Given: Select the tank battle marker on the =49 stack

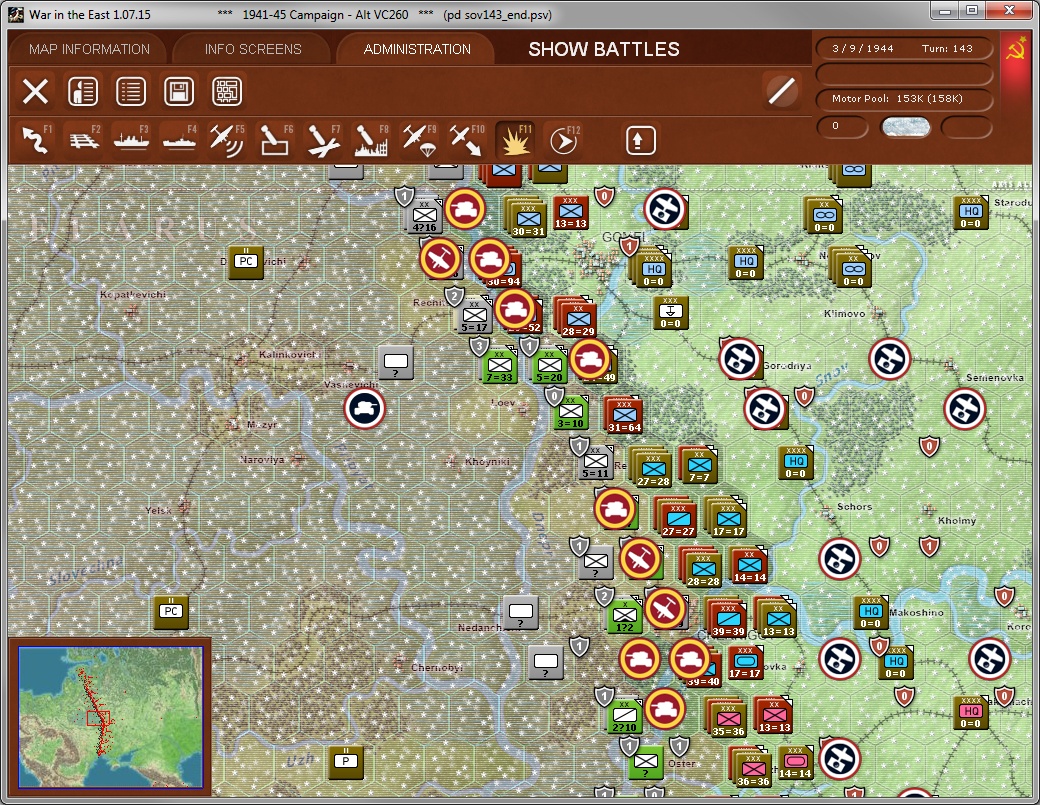Looking at the screenshot, I should point(589,359).
